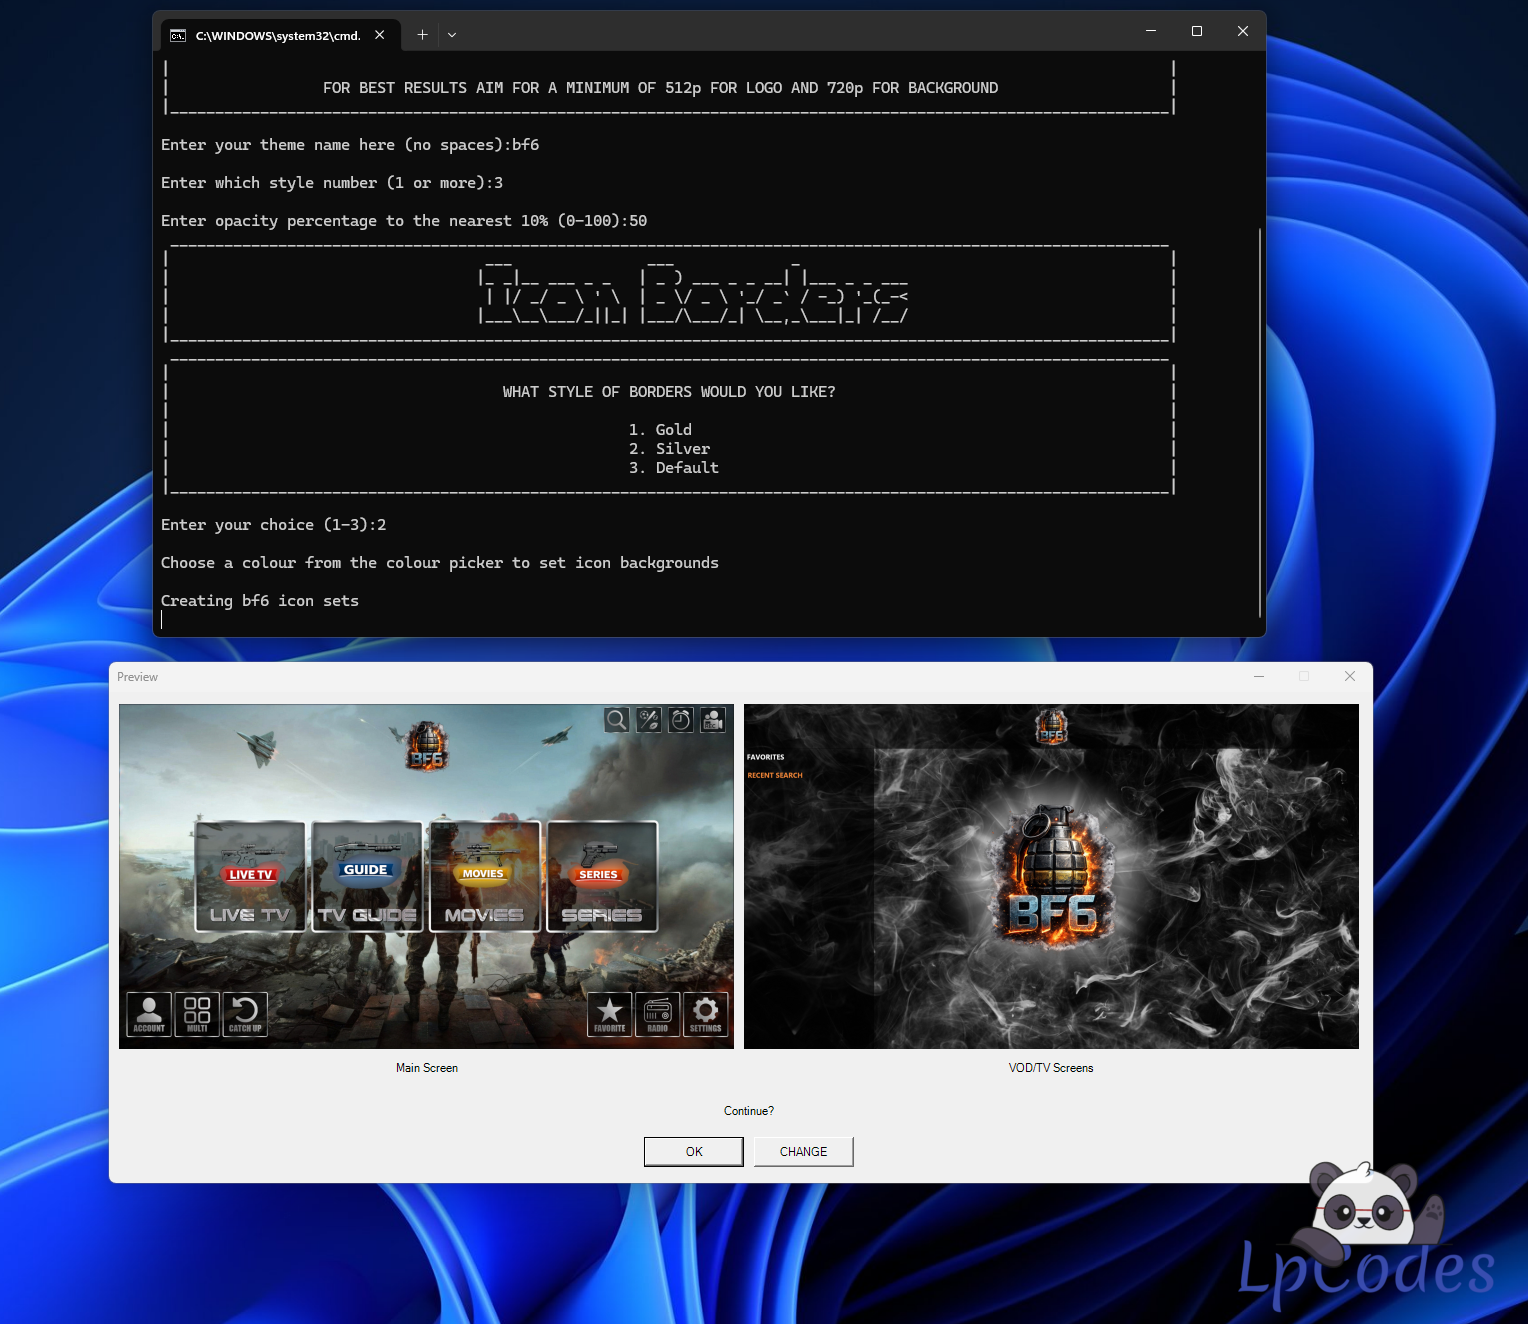Click the terminal vertical scrollbar
This screenshot has height=1324, width=1528.
1259,420
